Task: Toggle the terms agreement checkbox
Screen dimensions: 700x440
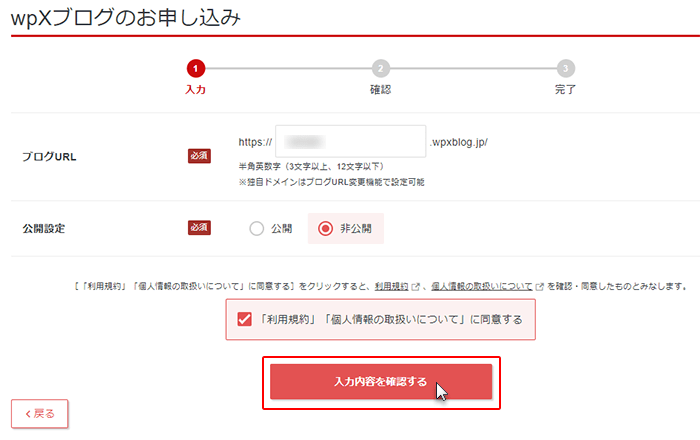Action: 244,319
